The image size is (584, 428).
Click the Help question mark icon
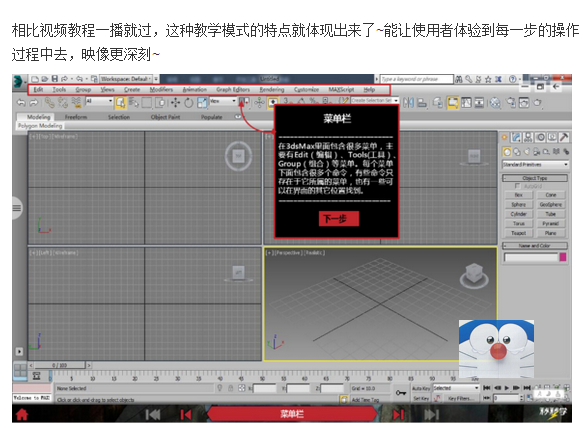coord(512,79)
